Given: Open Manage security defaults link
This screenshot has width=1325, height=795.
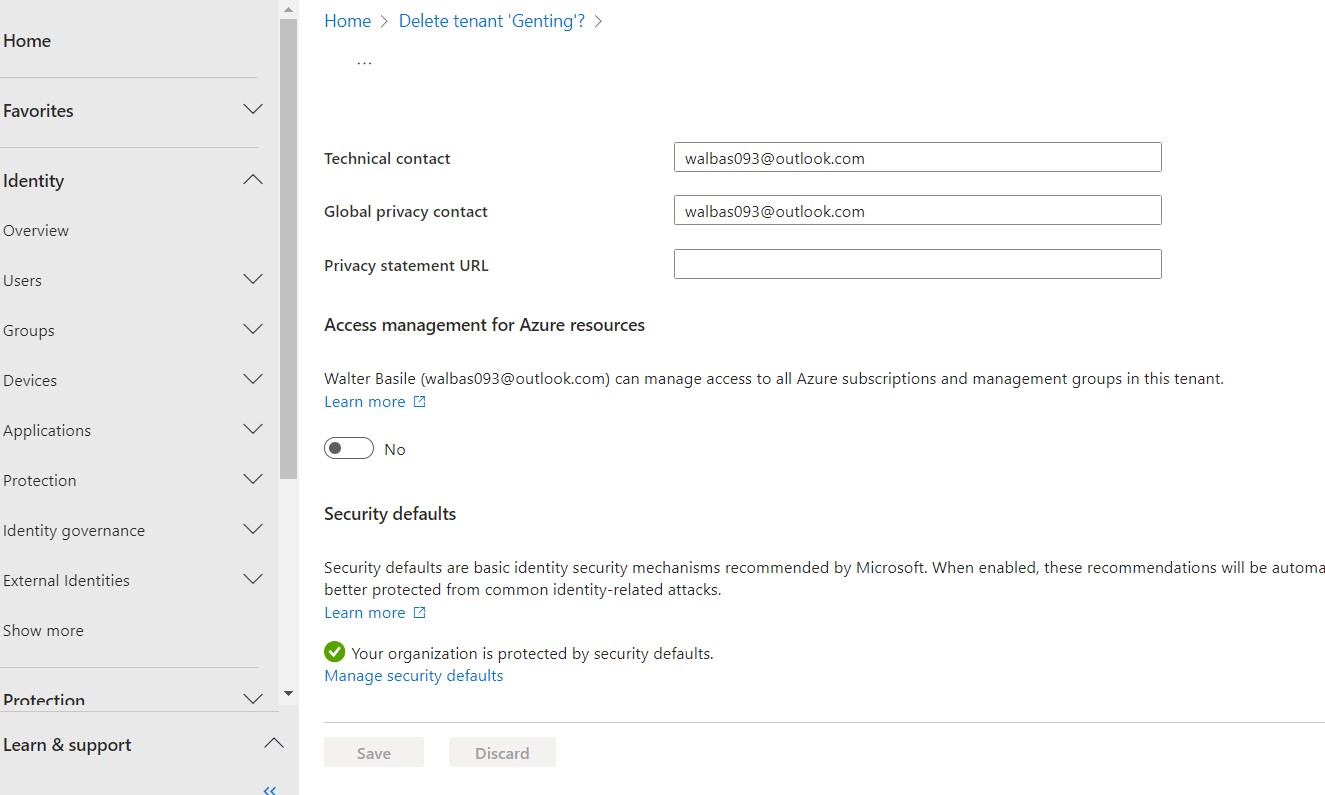Looking at the screenshot, I should 413,676.
